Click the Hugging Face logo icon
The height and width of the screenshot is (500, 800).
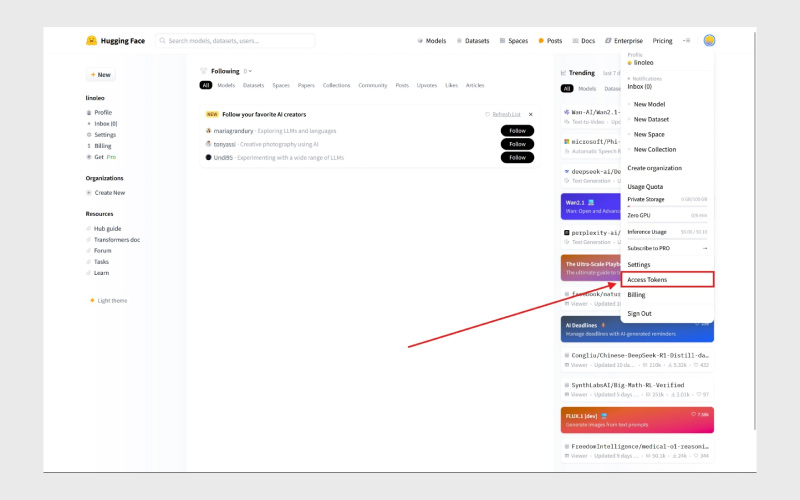point(92,41)
